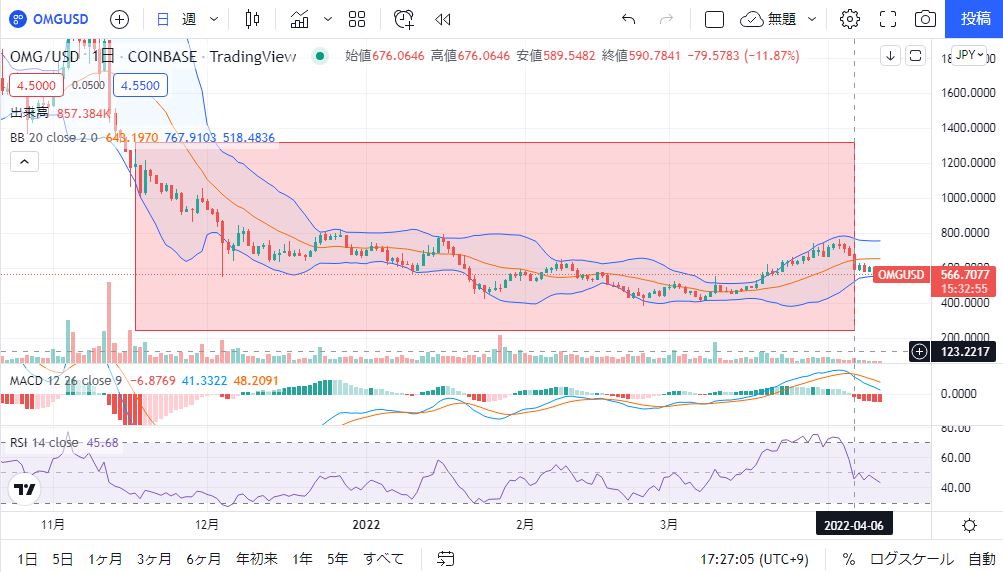Toggle ログスケール (log scale) option
Screen dimensions: 1003x572
pyautogui.click(x=905, y=559)
